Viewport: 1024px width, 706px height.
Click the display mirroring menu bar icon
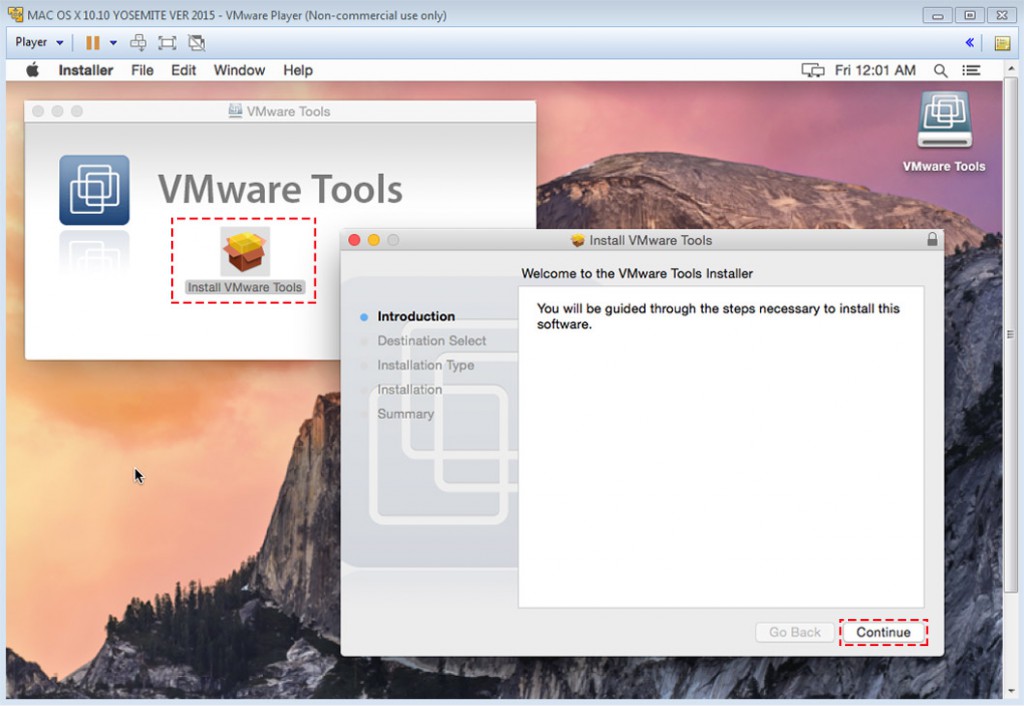[812, 71]
